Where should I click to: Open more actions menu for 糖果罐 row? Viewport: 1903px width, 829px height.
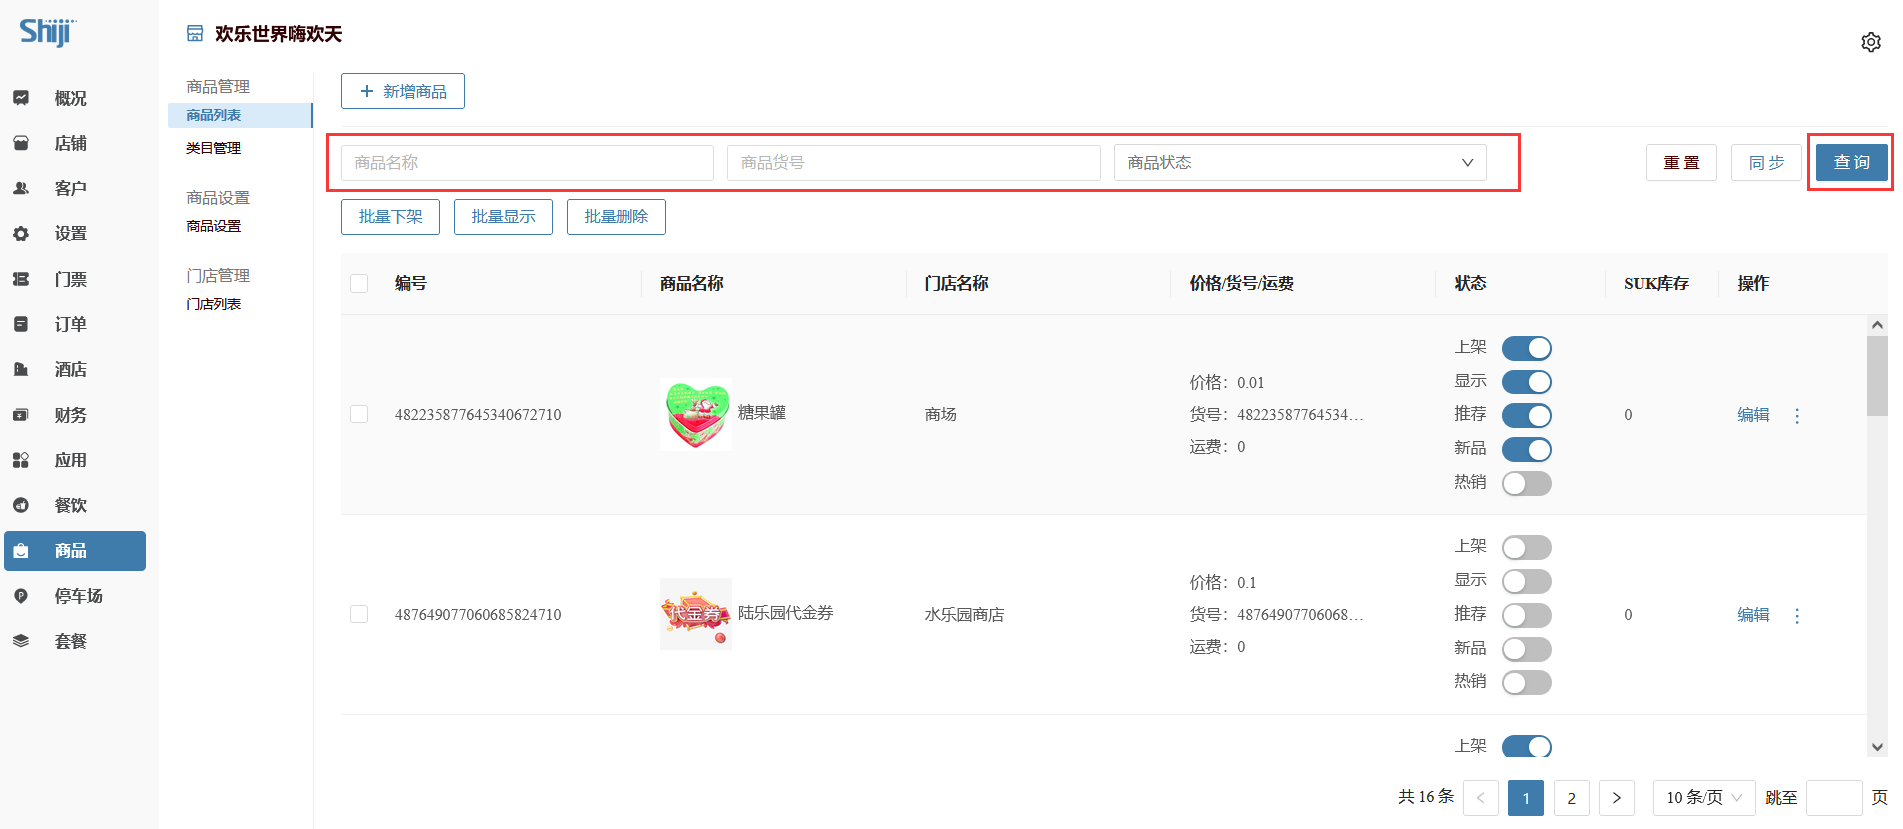(1797, 415)
